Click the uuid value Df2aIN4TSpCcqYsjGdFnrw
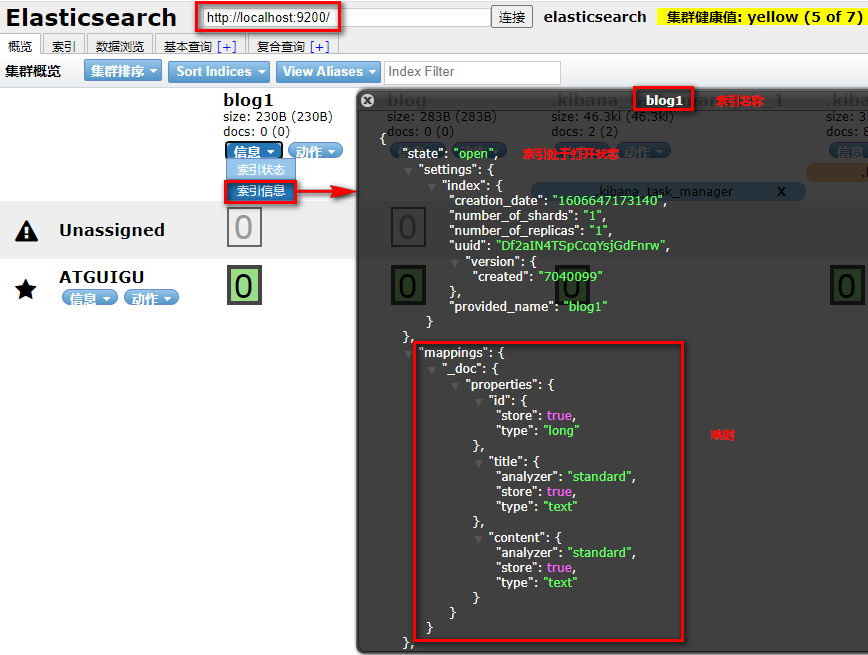 (x=581, y=246)
